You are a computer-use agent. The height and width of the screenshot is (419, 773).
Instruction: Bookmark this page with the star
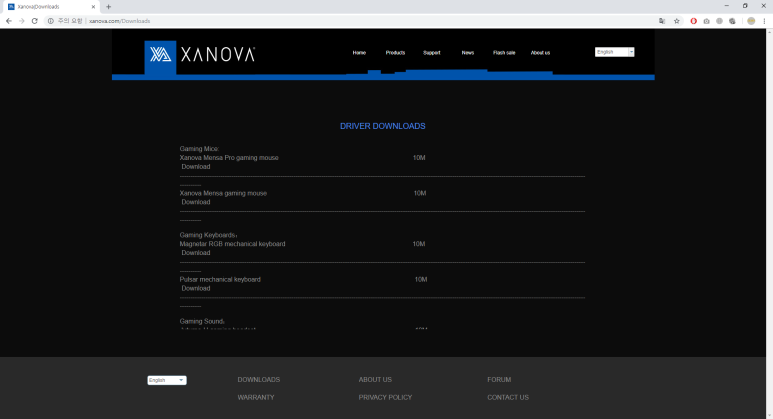click(677, 21)
